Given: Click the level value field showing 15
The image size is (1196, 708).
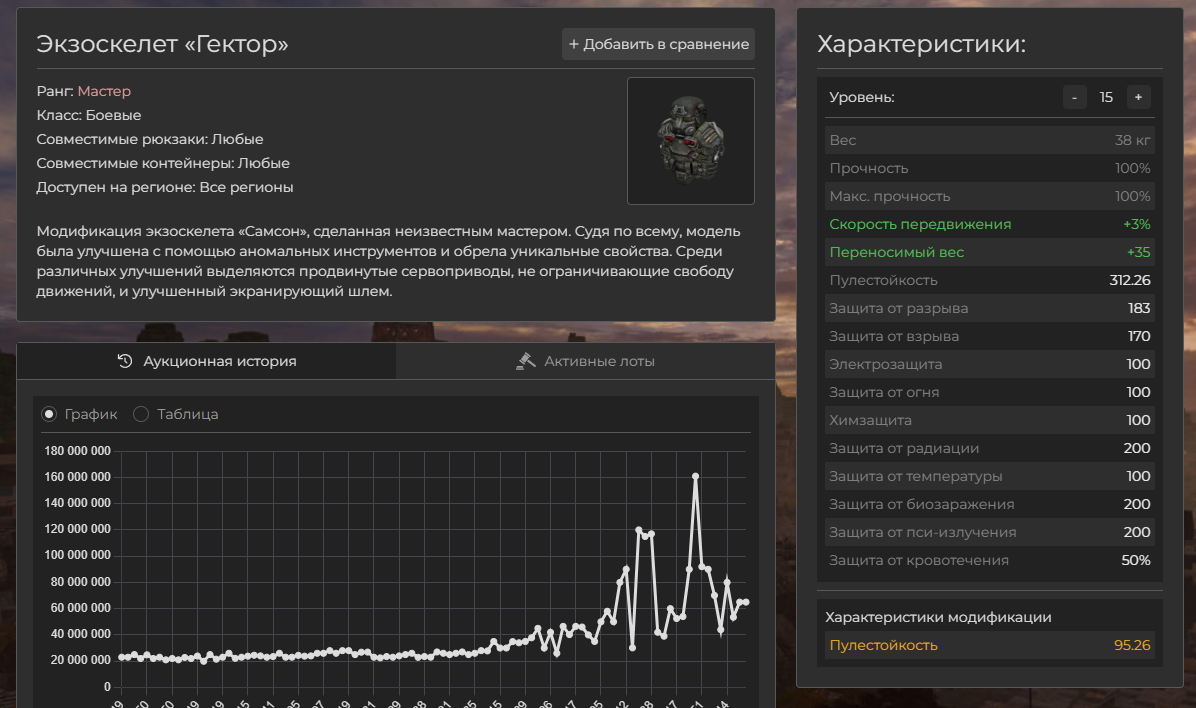Looking at the screenshot, I should click(x=1106, y=97).
